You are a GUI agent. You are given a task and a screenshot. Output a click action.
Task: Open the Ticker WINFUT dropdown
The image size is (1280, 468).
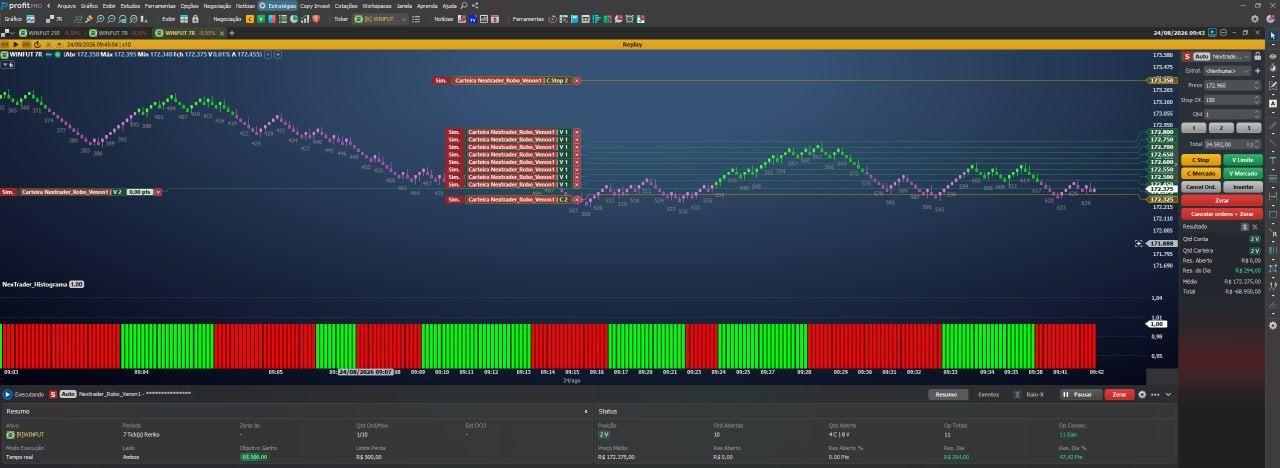(x=382, y=19)
